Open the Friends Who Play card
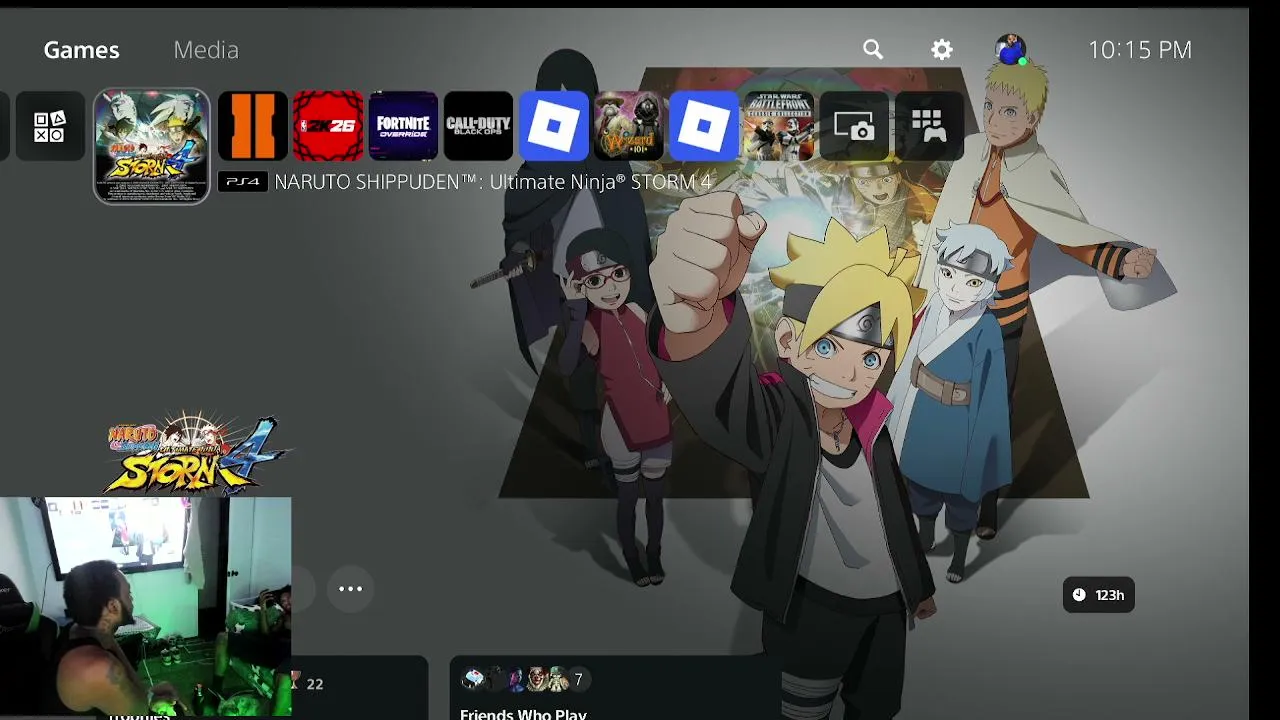This screenshot has height=720, width=1280. pyautogui.click(x=614, y=688)
